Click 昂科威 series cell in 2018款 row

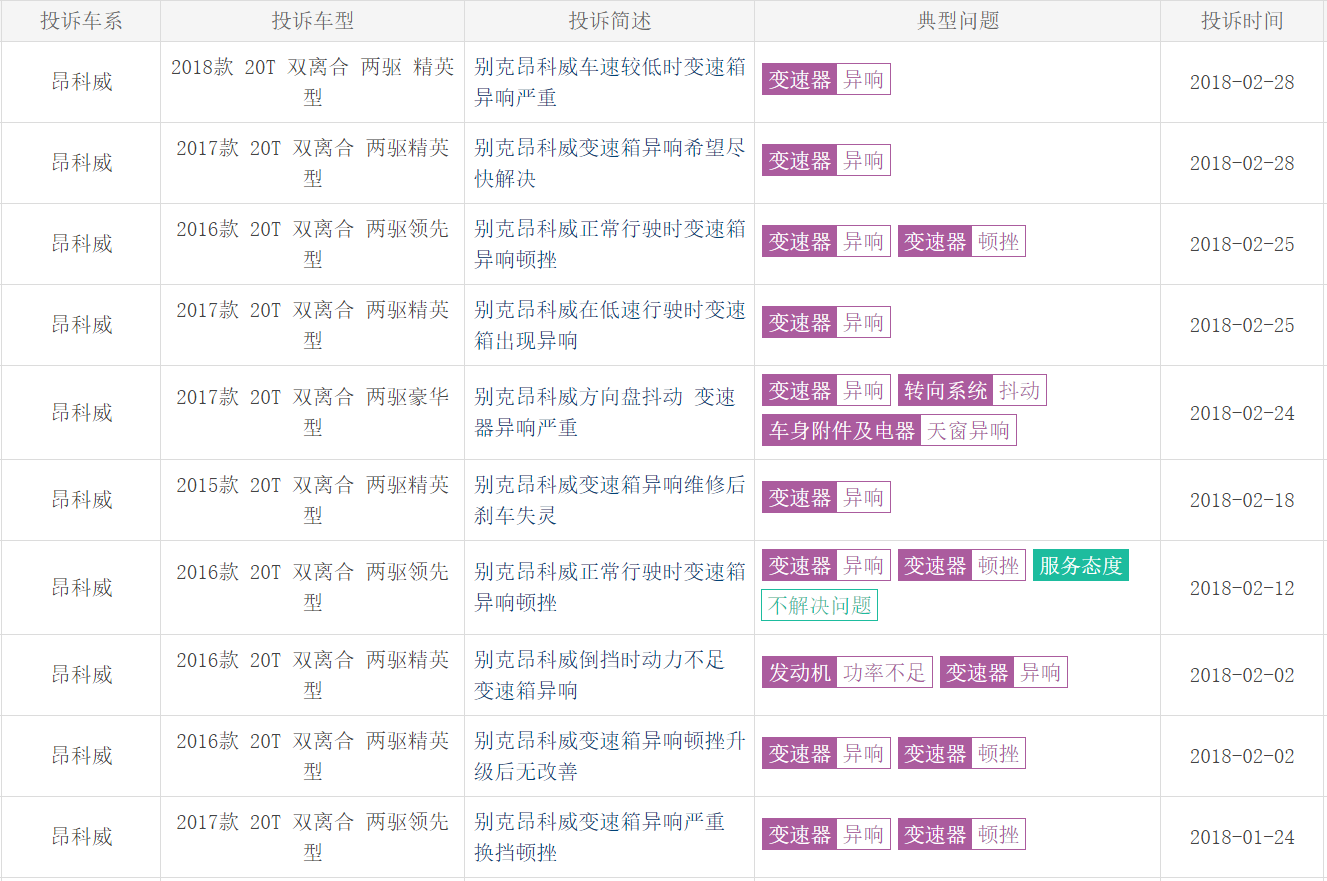click(82, 82)
